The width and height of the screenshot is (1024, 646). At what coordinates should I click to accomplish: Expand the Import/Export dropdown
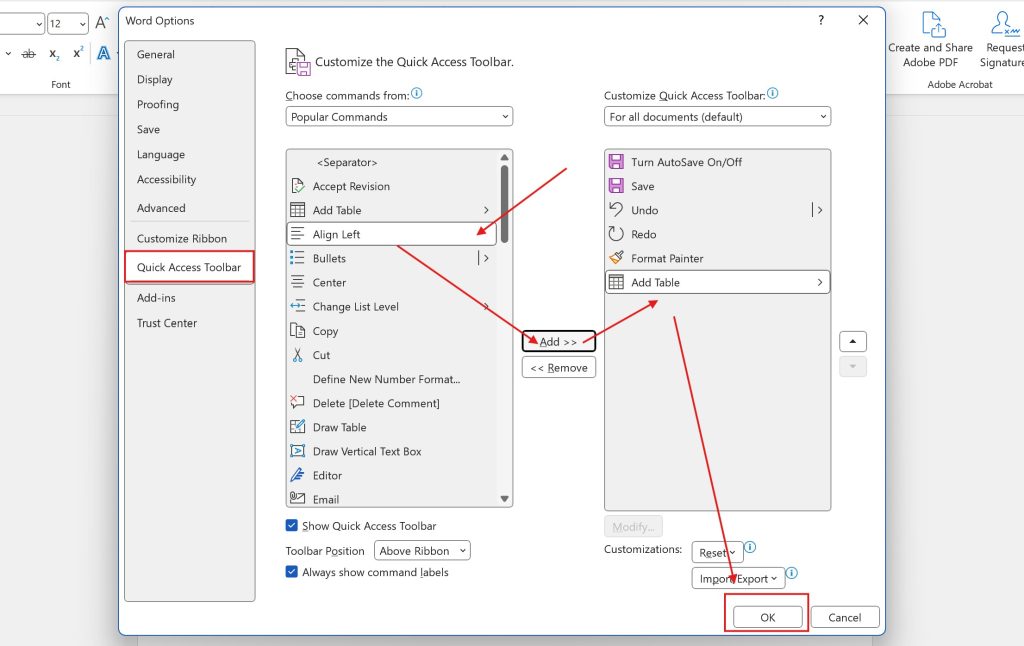740,578
